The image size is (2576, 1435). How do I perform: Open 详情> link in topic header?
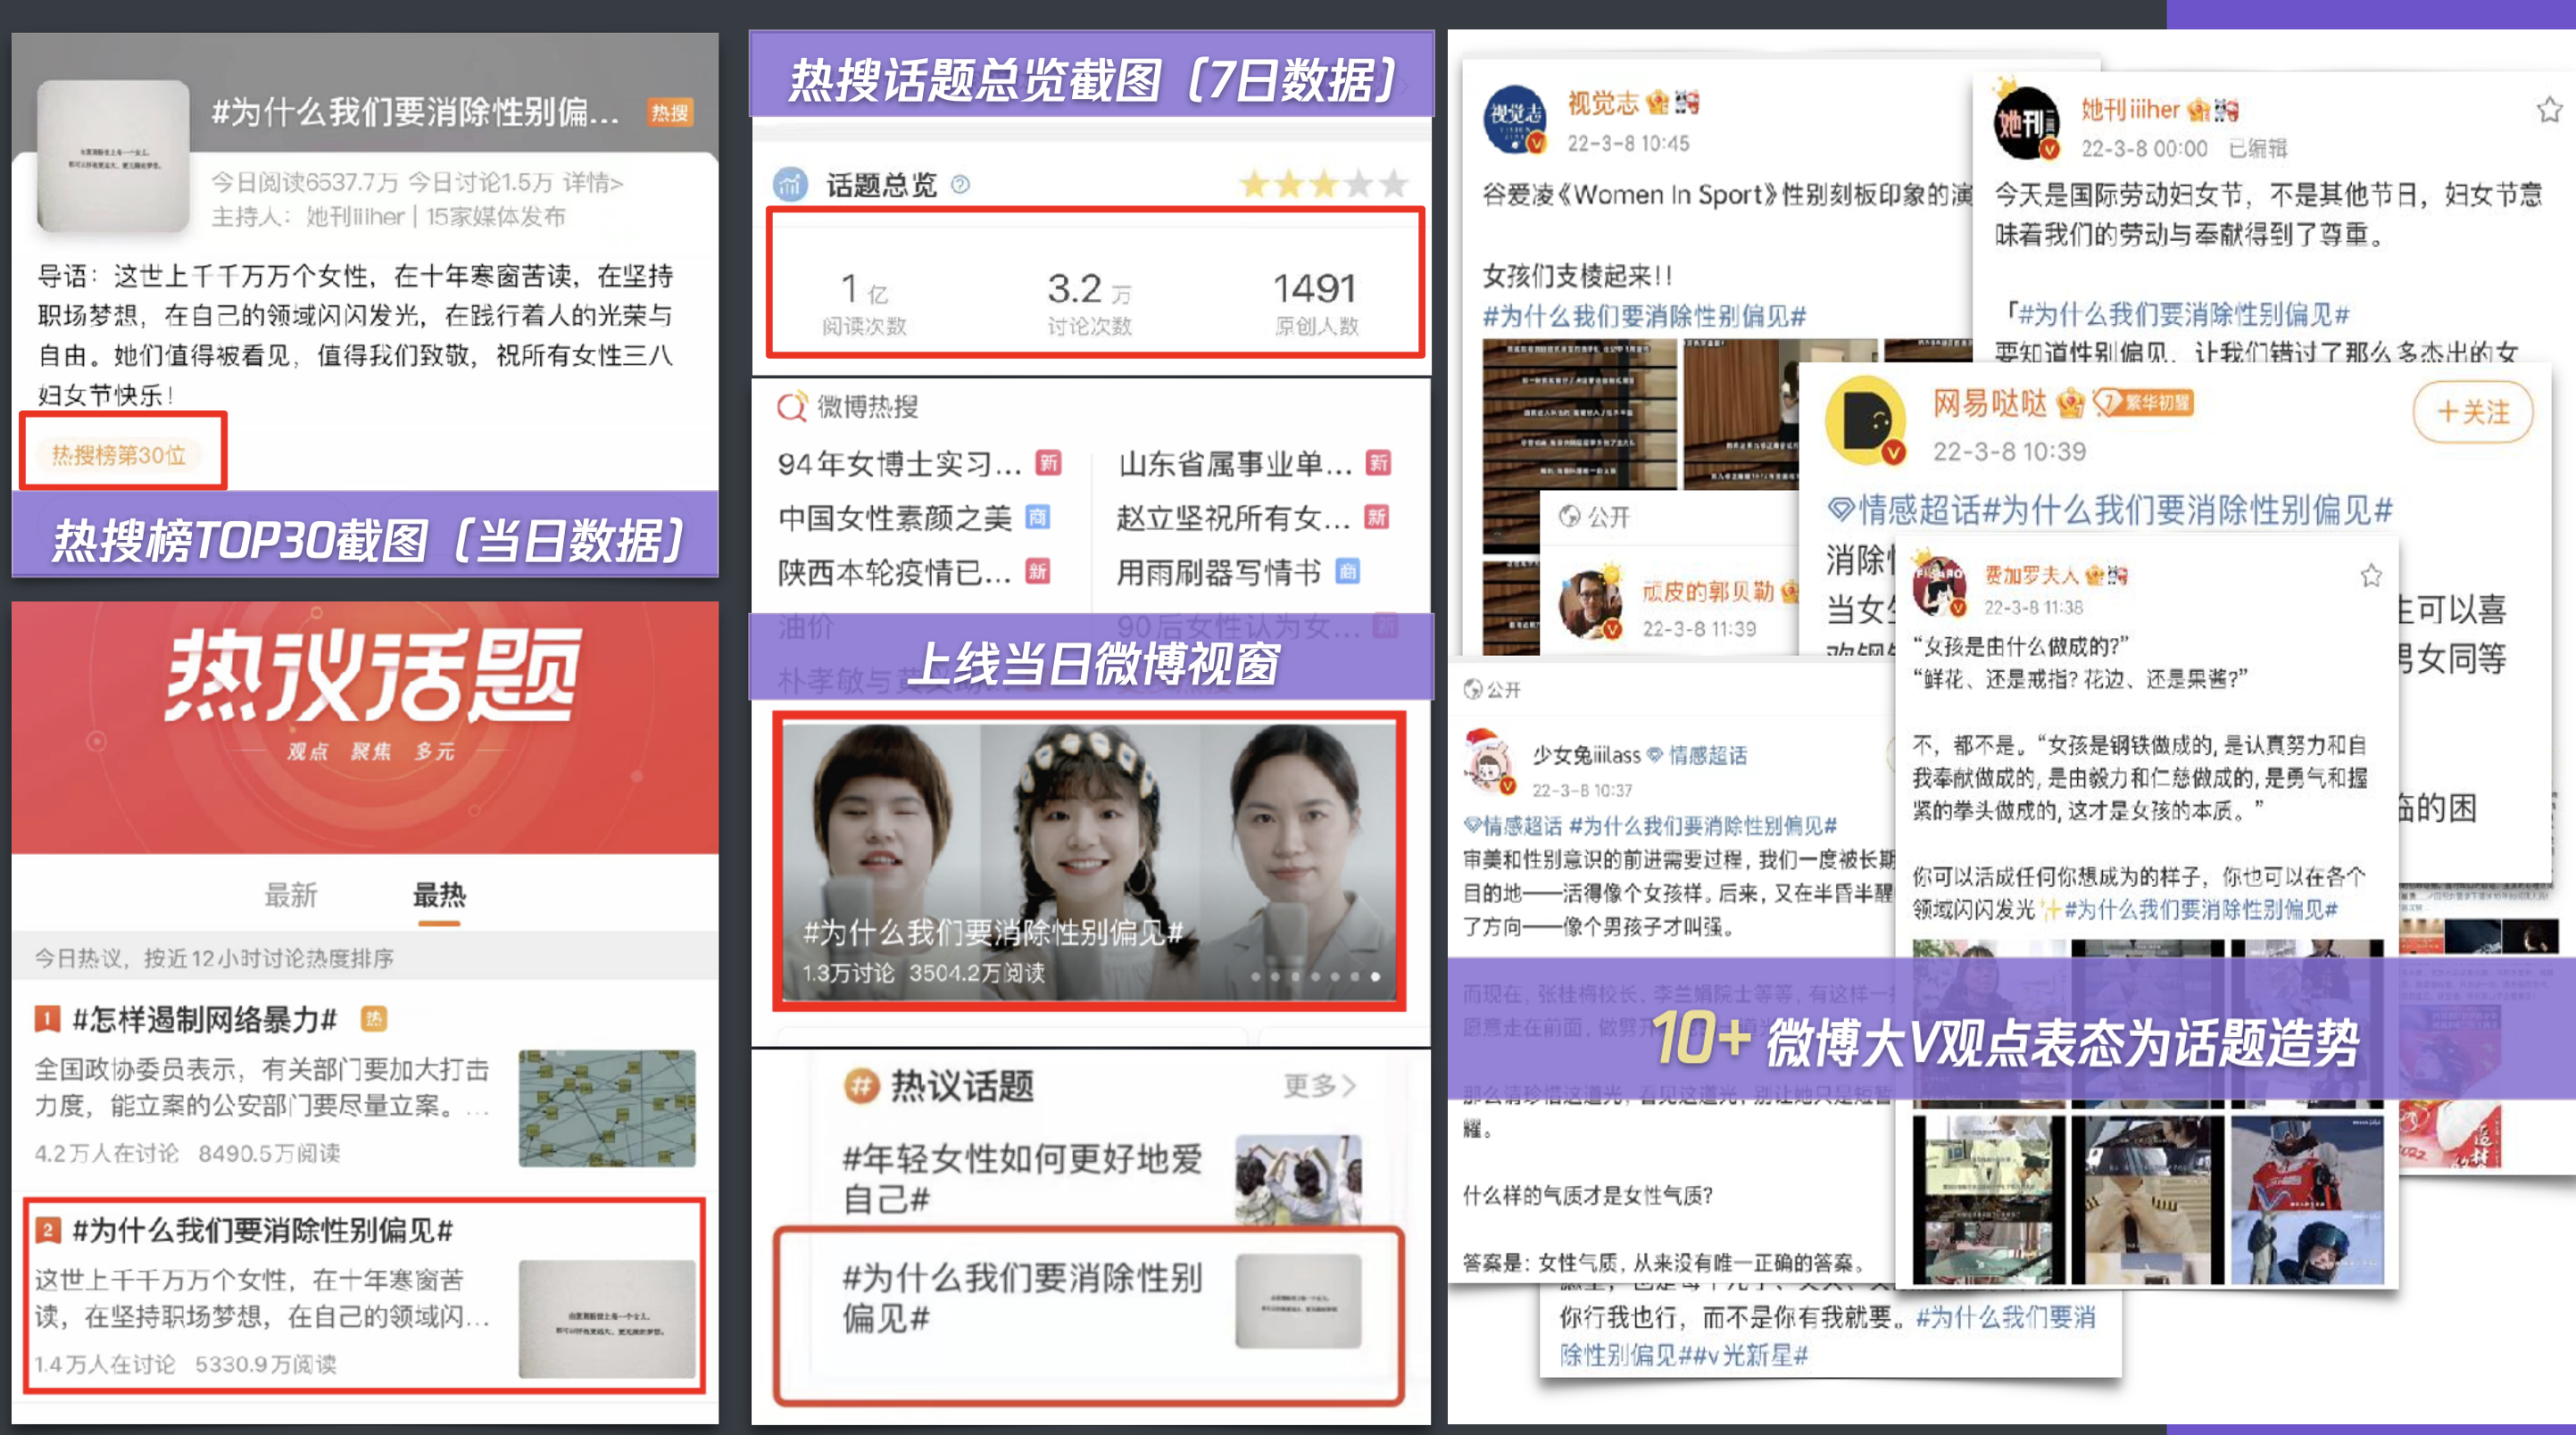pyautogui.click(x=593, y=183)
